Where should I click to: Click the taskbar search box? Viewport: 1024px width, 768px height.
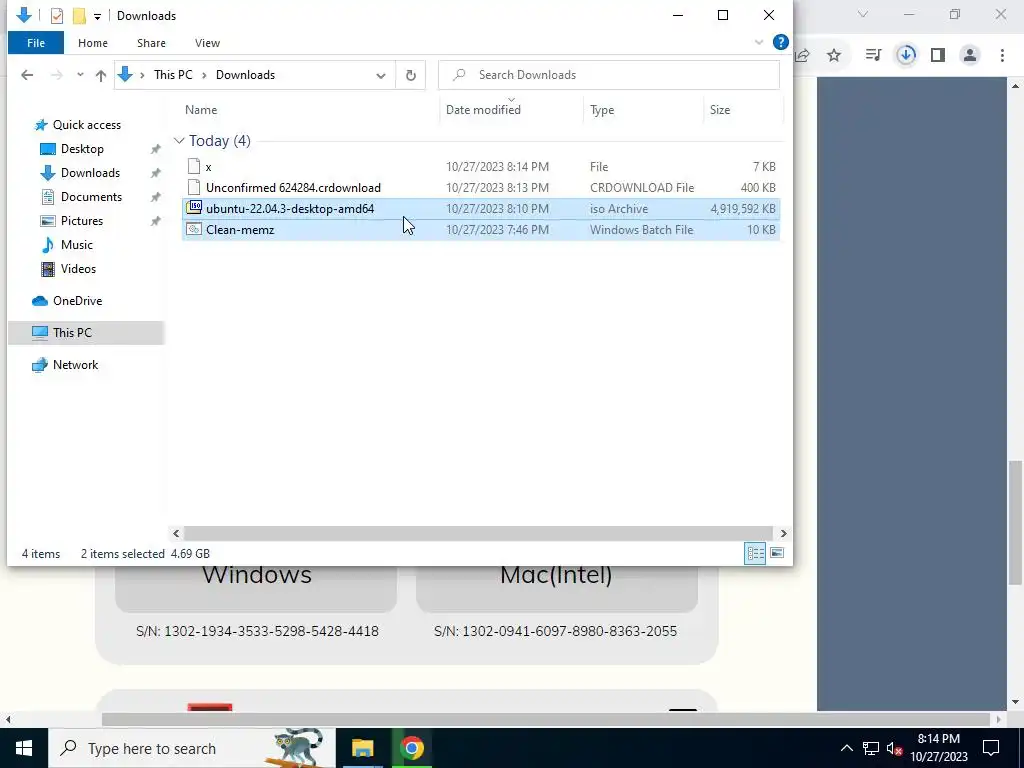coord(191,748)
